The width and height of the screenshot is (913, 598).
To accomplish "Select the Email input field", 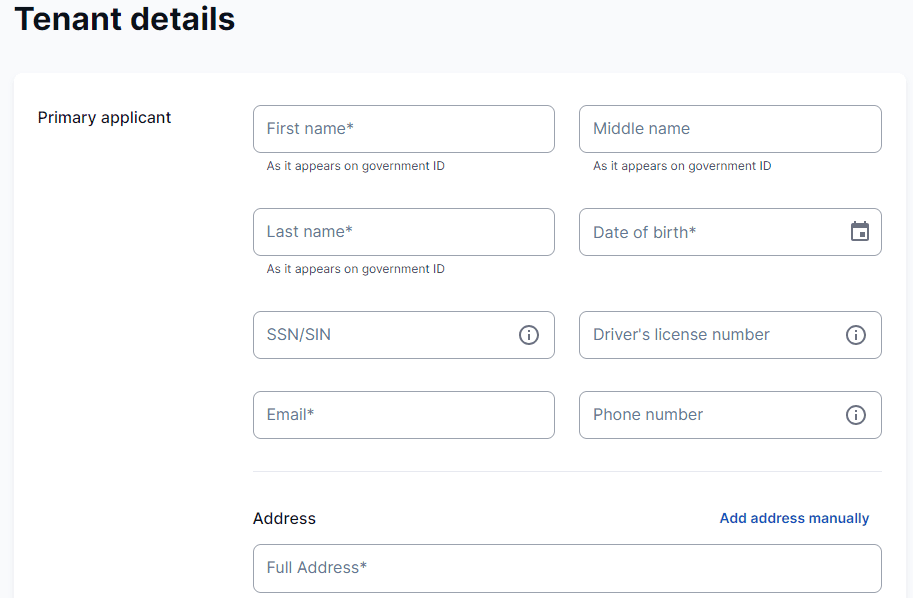I will (403, 415).
